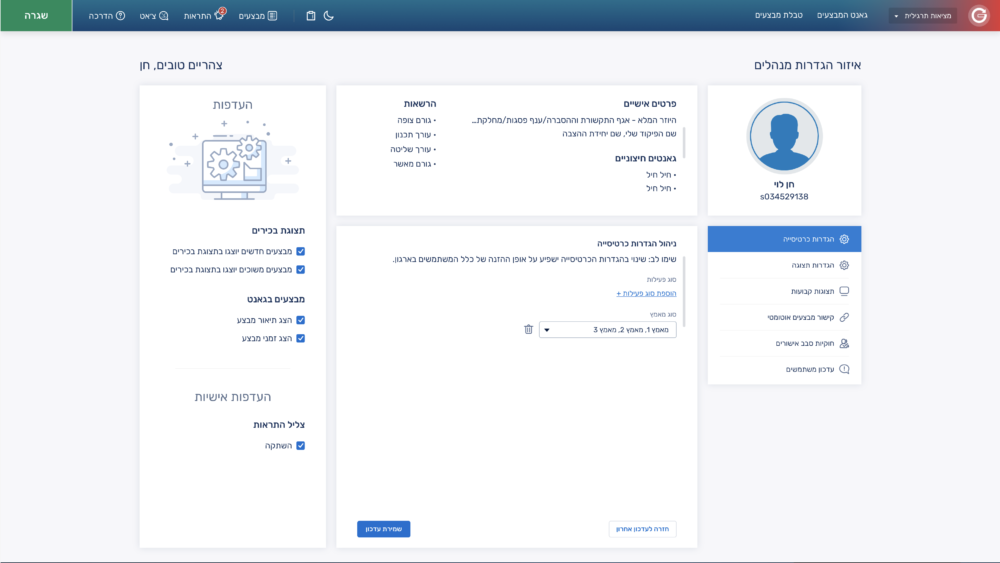Toggle the הצג זמני מבצע checkbox
1000x563 pixels.
300,339
